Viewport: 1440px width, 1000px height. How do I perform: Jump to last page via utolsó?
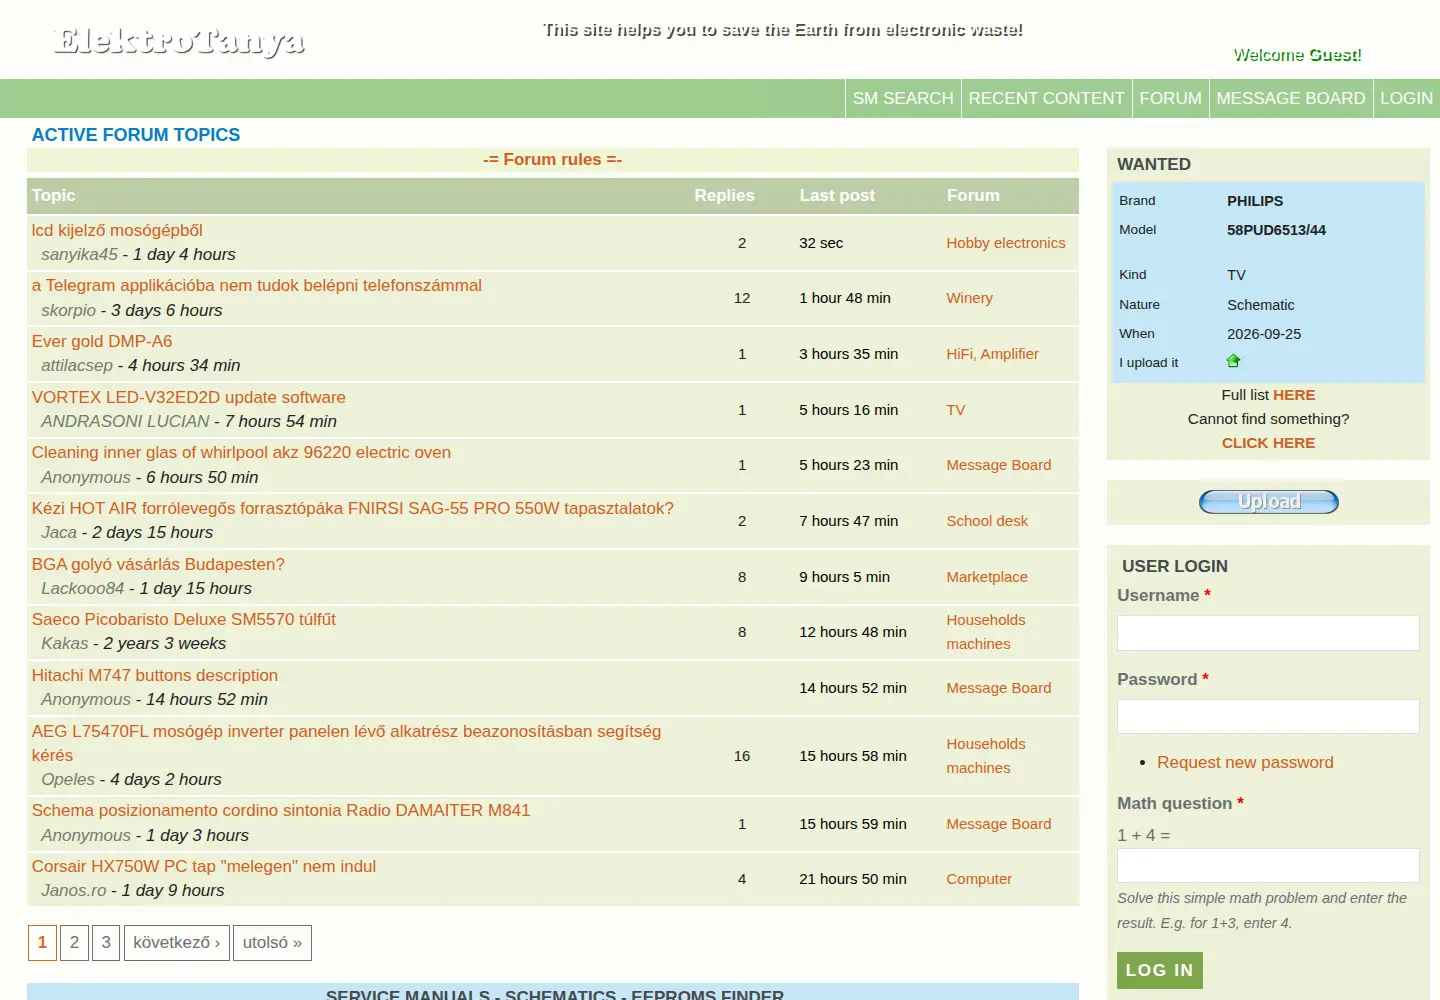[272, 943]
